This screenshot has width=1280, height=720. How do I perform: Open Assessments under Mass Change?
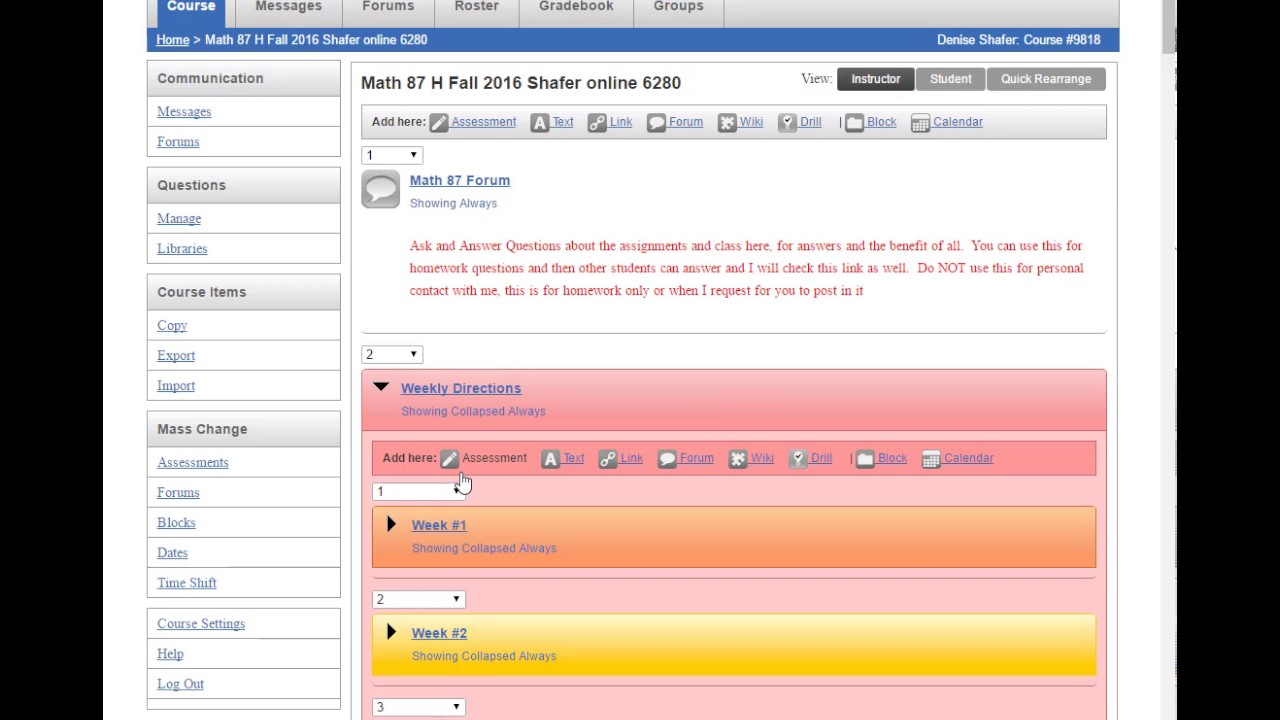[193, 463]
